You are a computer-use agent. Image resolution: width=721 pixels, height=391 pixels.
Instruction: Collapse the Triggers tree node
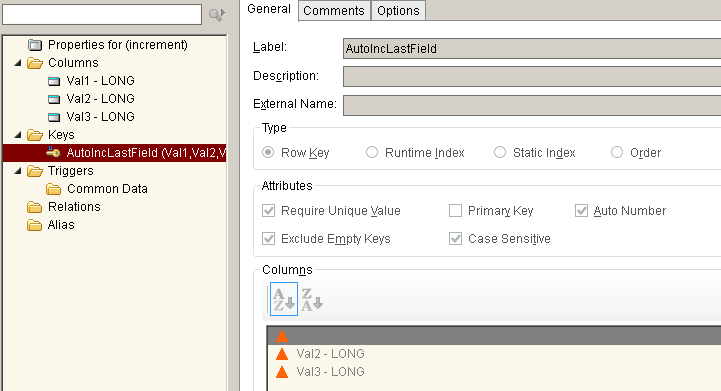click(18, 171)
